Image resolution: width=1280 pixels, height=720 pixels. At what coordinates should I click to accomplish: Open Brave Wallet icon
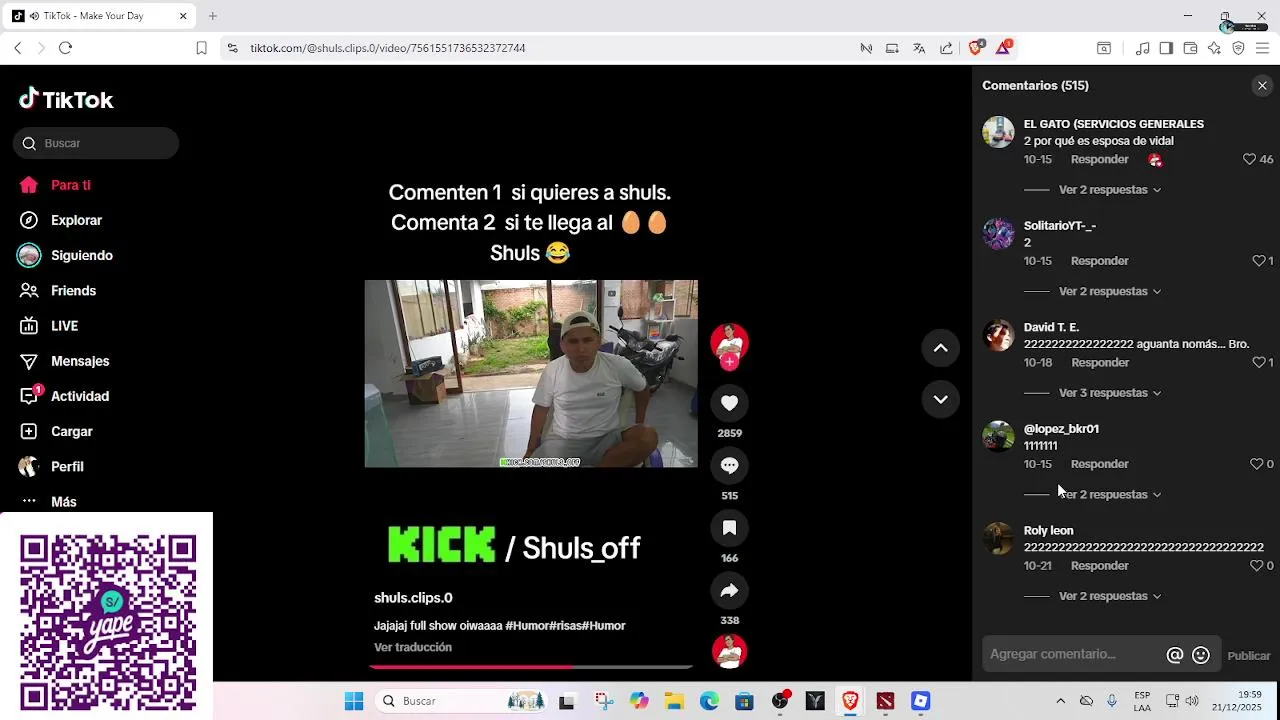click(1190, 48)
